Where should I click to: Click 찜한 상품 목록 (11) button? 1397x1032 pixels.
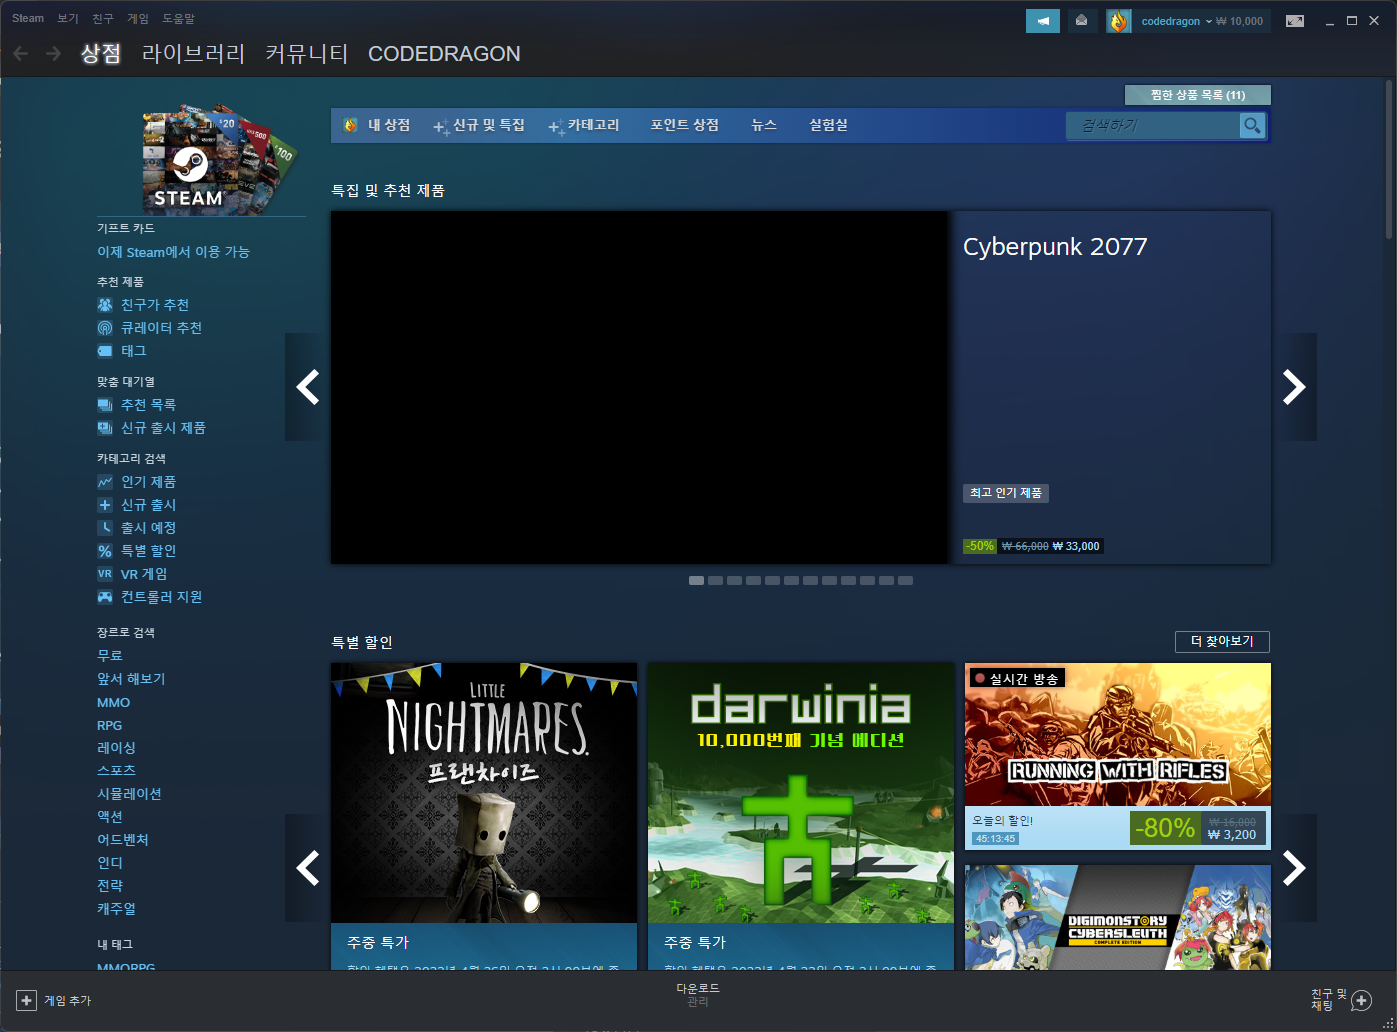coord(1198,95)
